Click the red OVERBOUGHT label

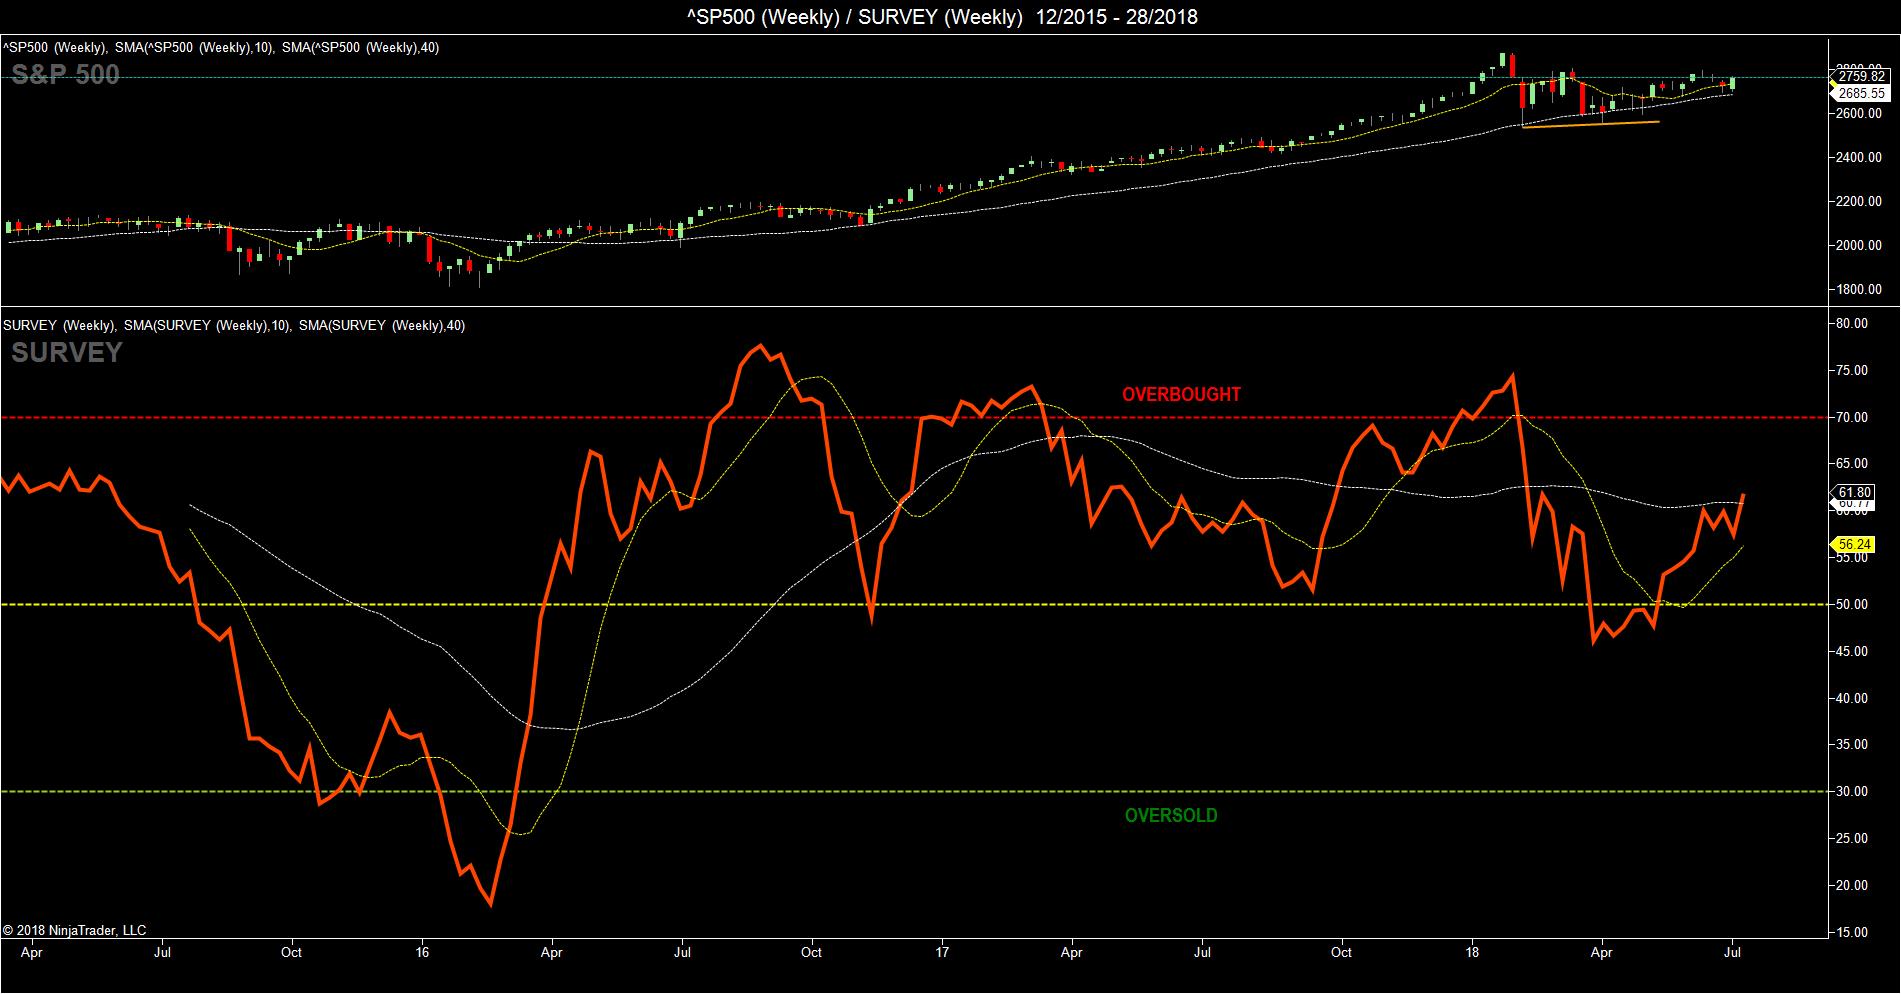pos(1181,394)
